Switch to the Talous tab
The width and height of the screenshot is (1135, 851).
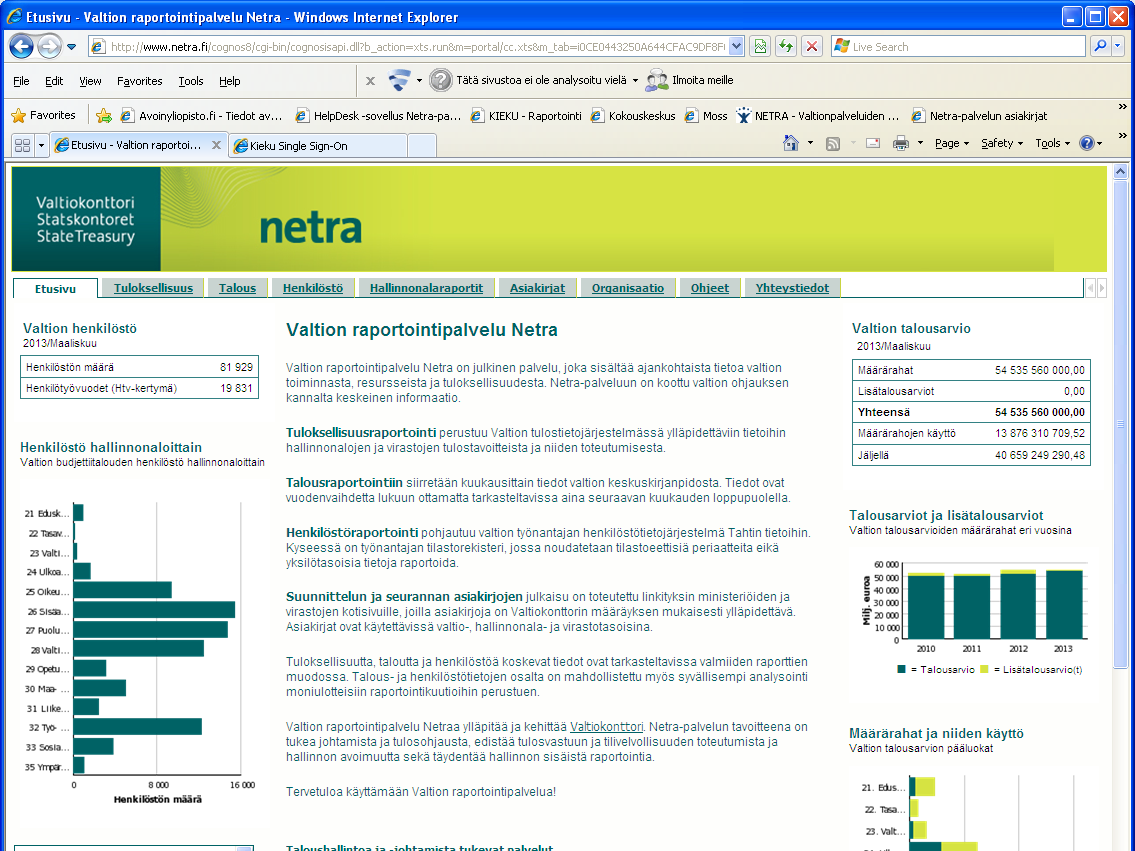(x=237, y=288)
